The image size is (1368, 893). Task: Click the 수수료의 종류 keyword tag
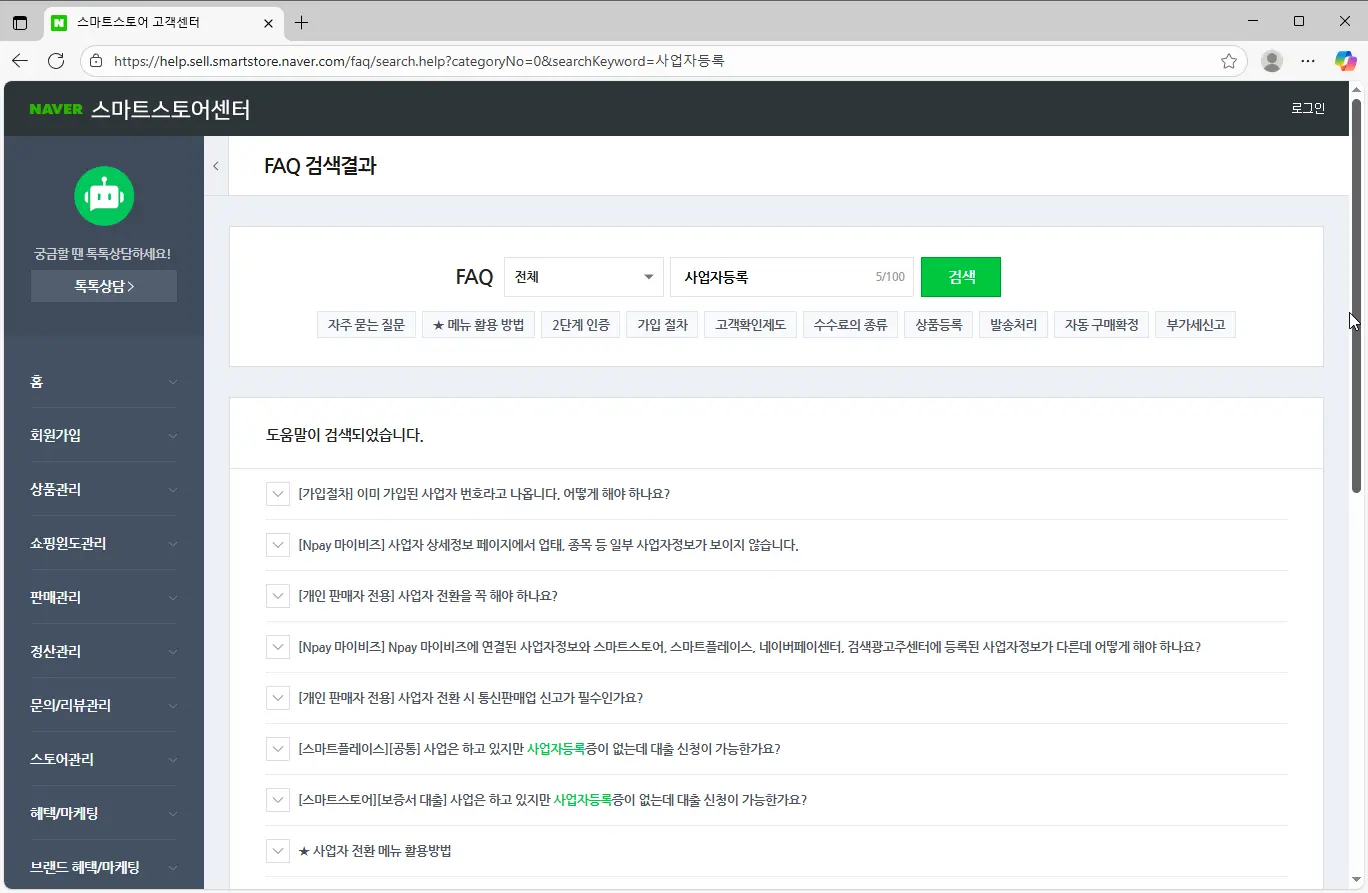[x=850, y=325]
